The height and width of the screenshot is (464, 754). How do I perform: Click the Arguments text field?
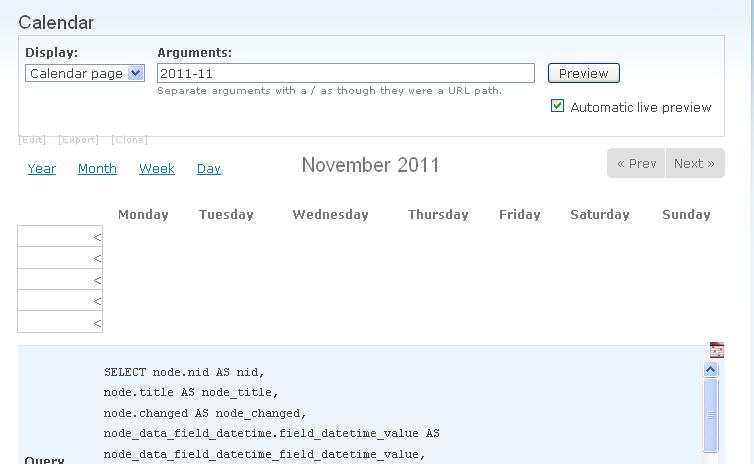[x=345, y=73]
